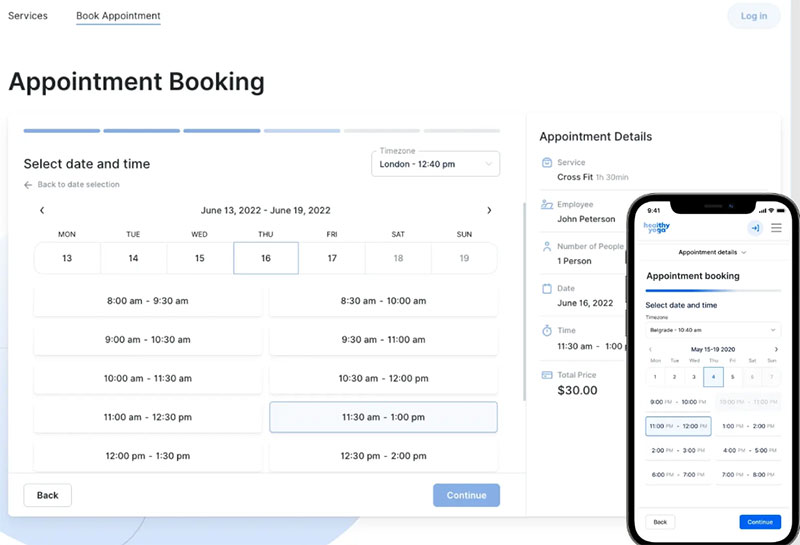This screenshot has width=800, height=545.
Task: Click the last progress step bar
Action: 462,131
